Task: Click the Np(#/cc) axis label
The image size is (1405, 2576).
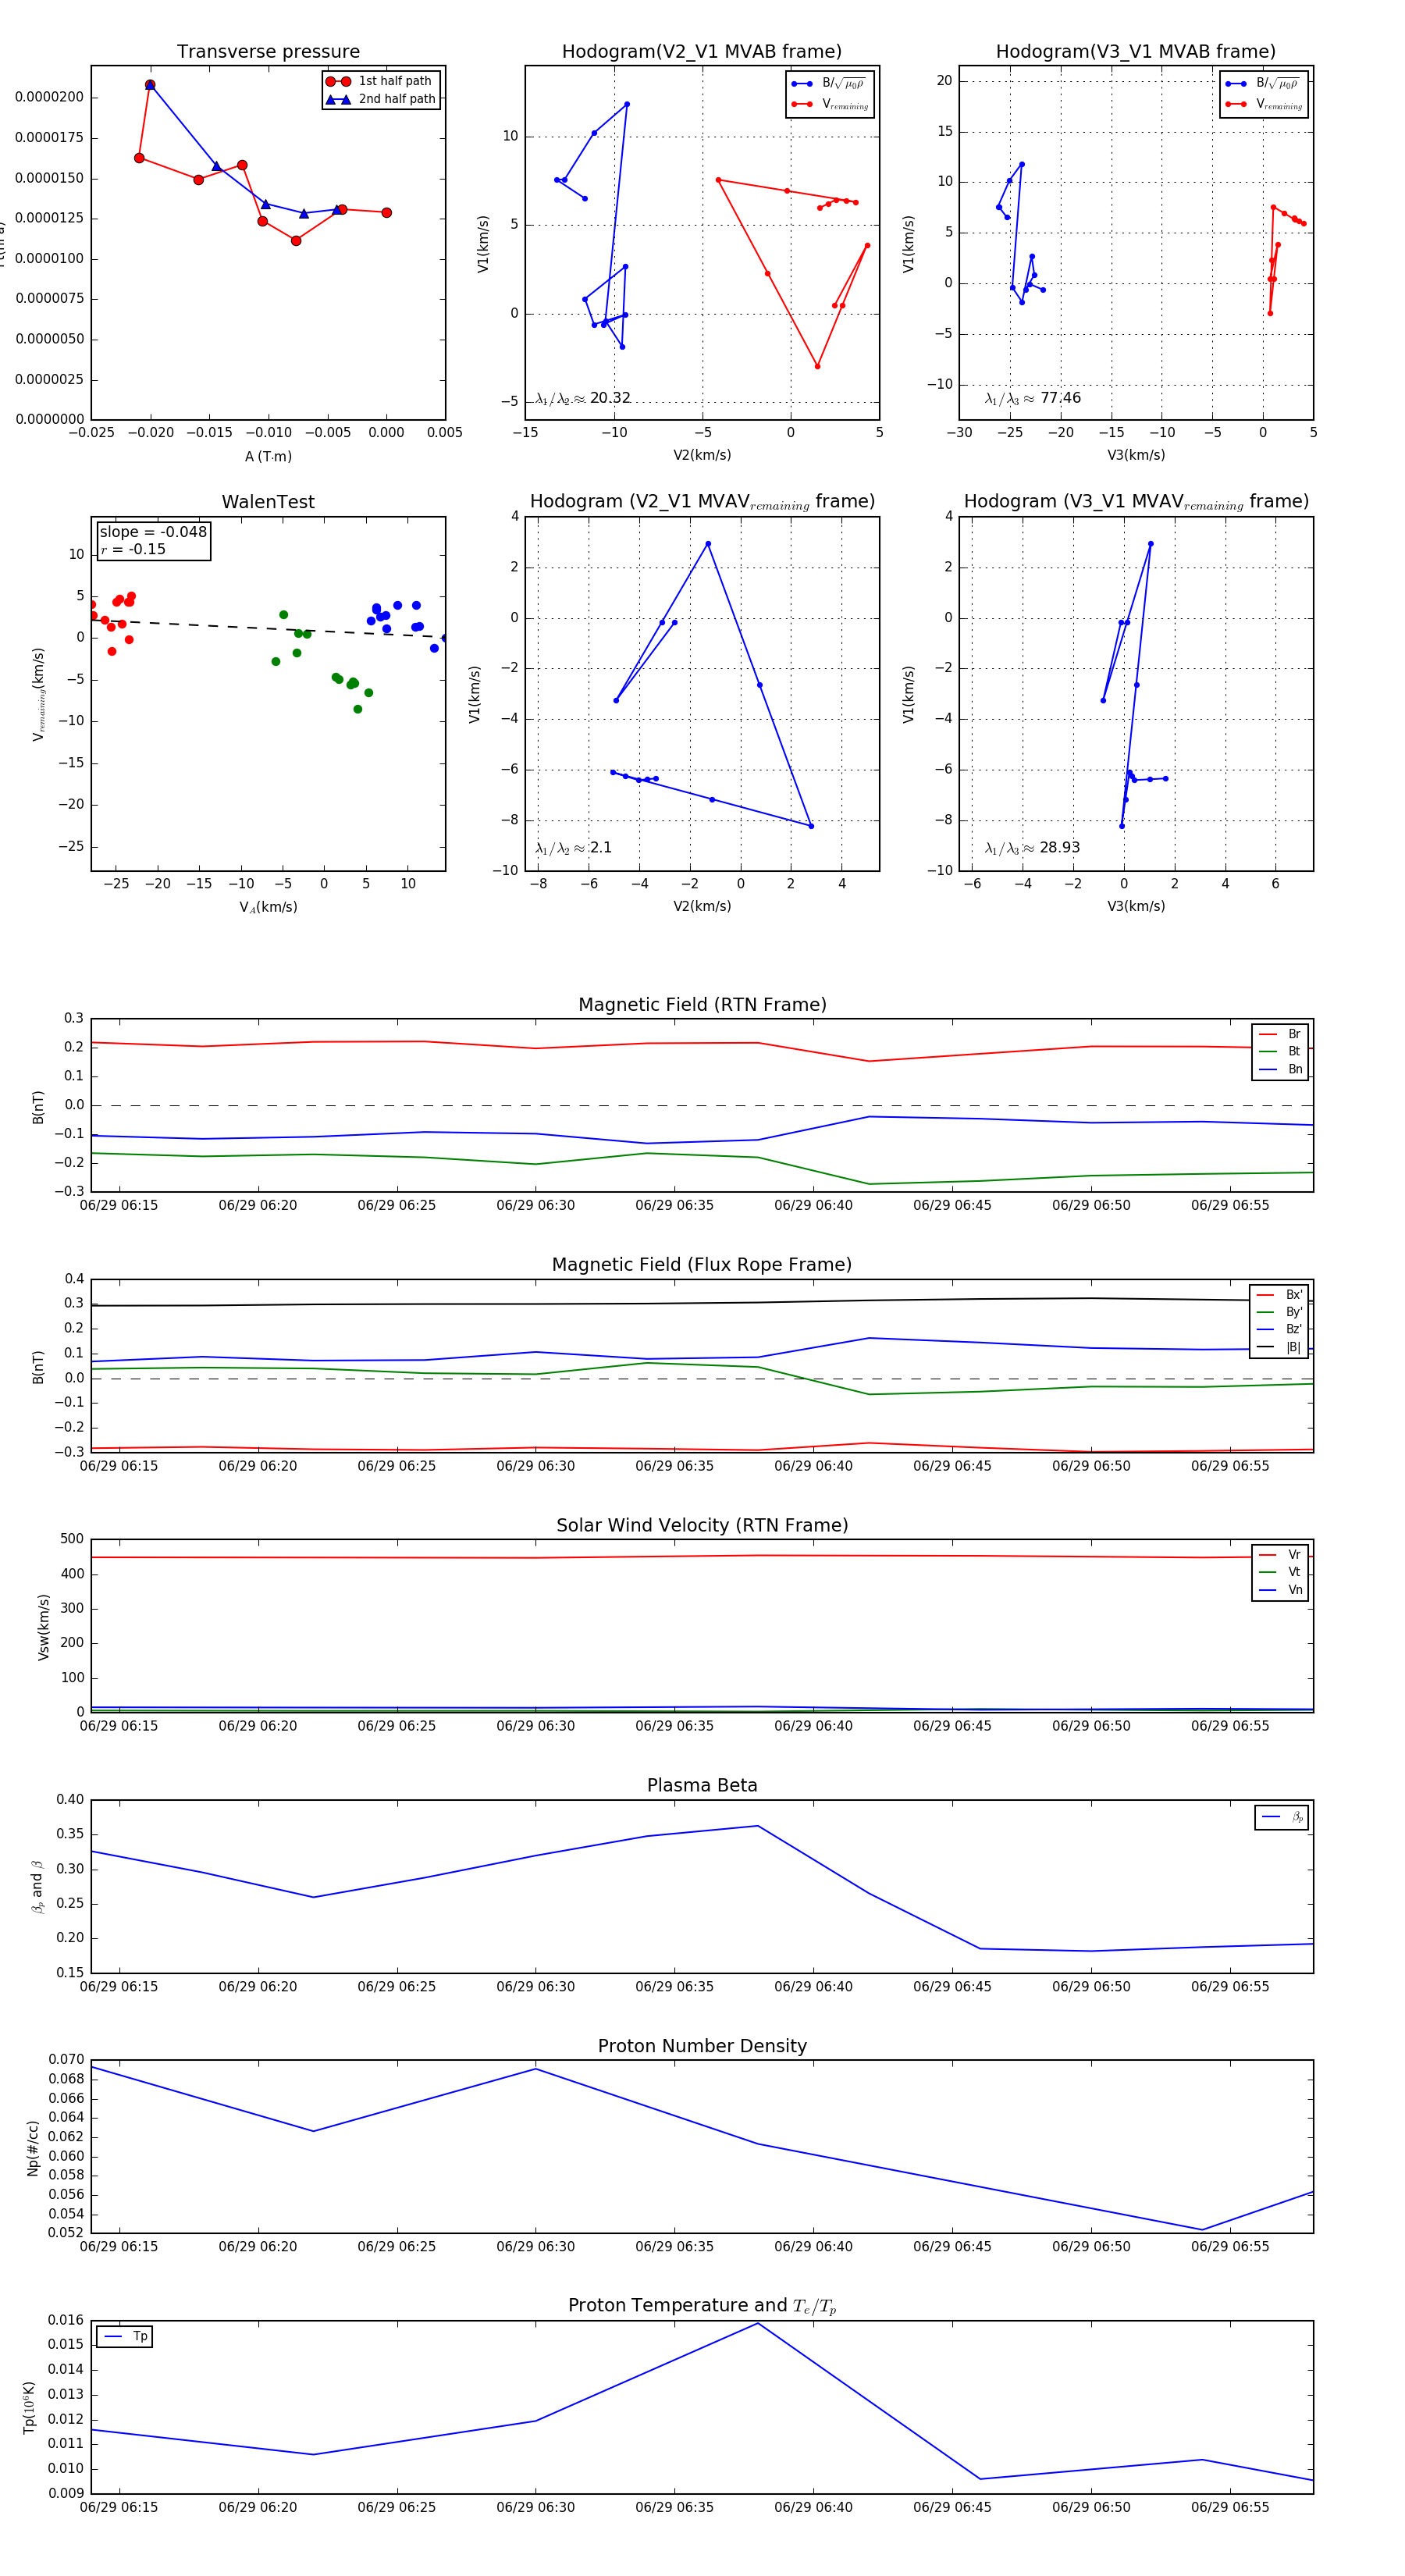Action: [x=33, y=2149]
